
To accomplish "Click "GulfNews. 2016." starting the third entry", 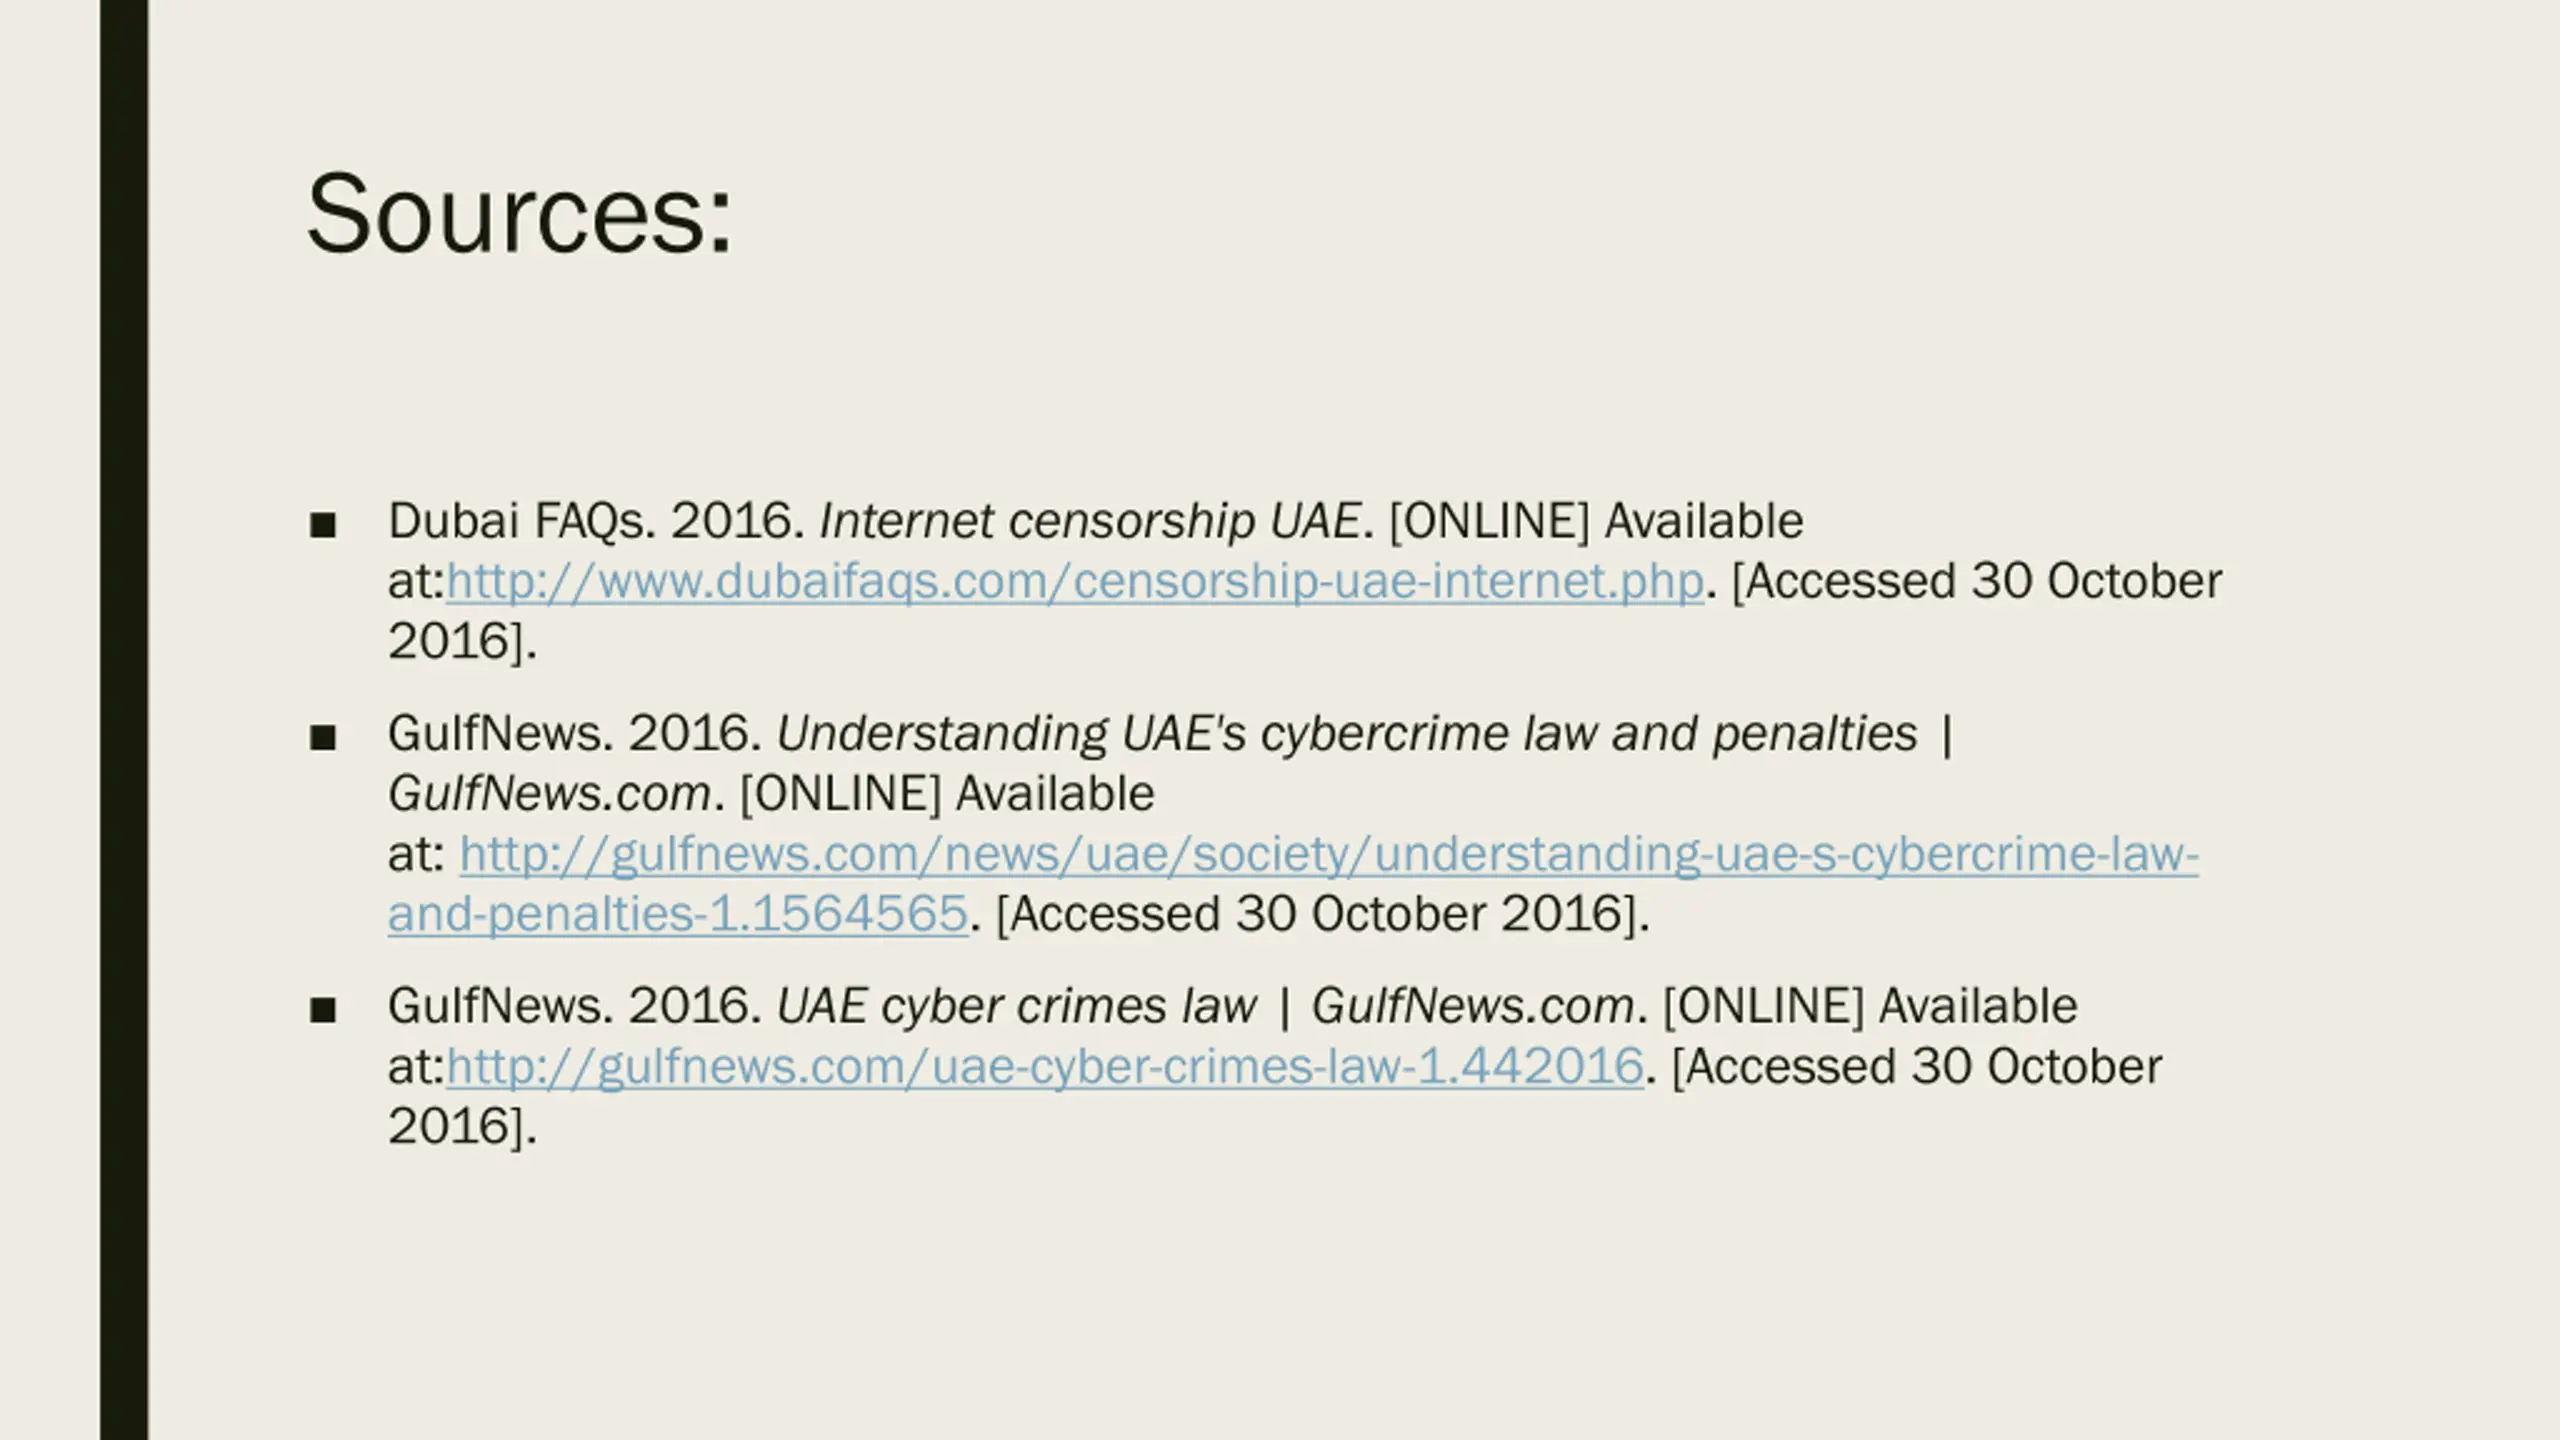I will 576,1006.
